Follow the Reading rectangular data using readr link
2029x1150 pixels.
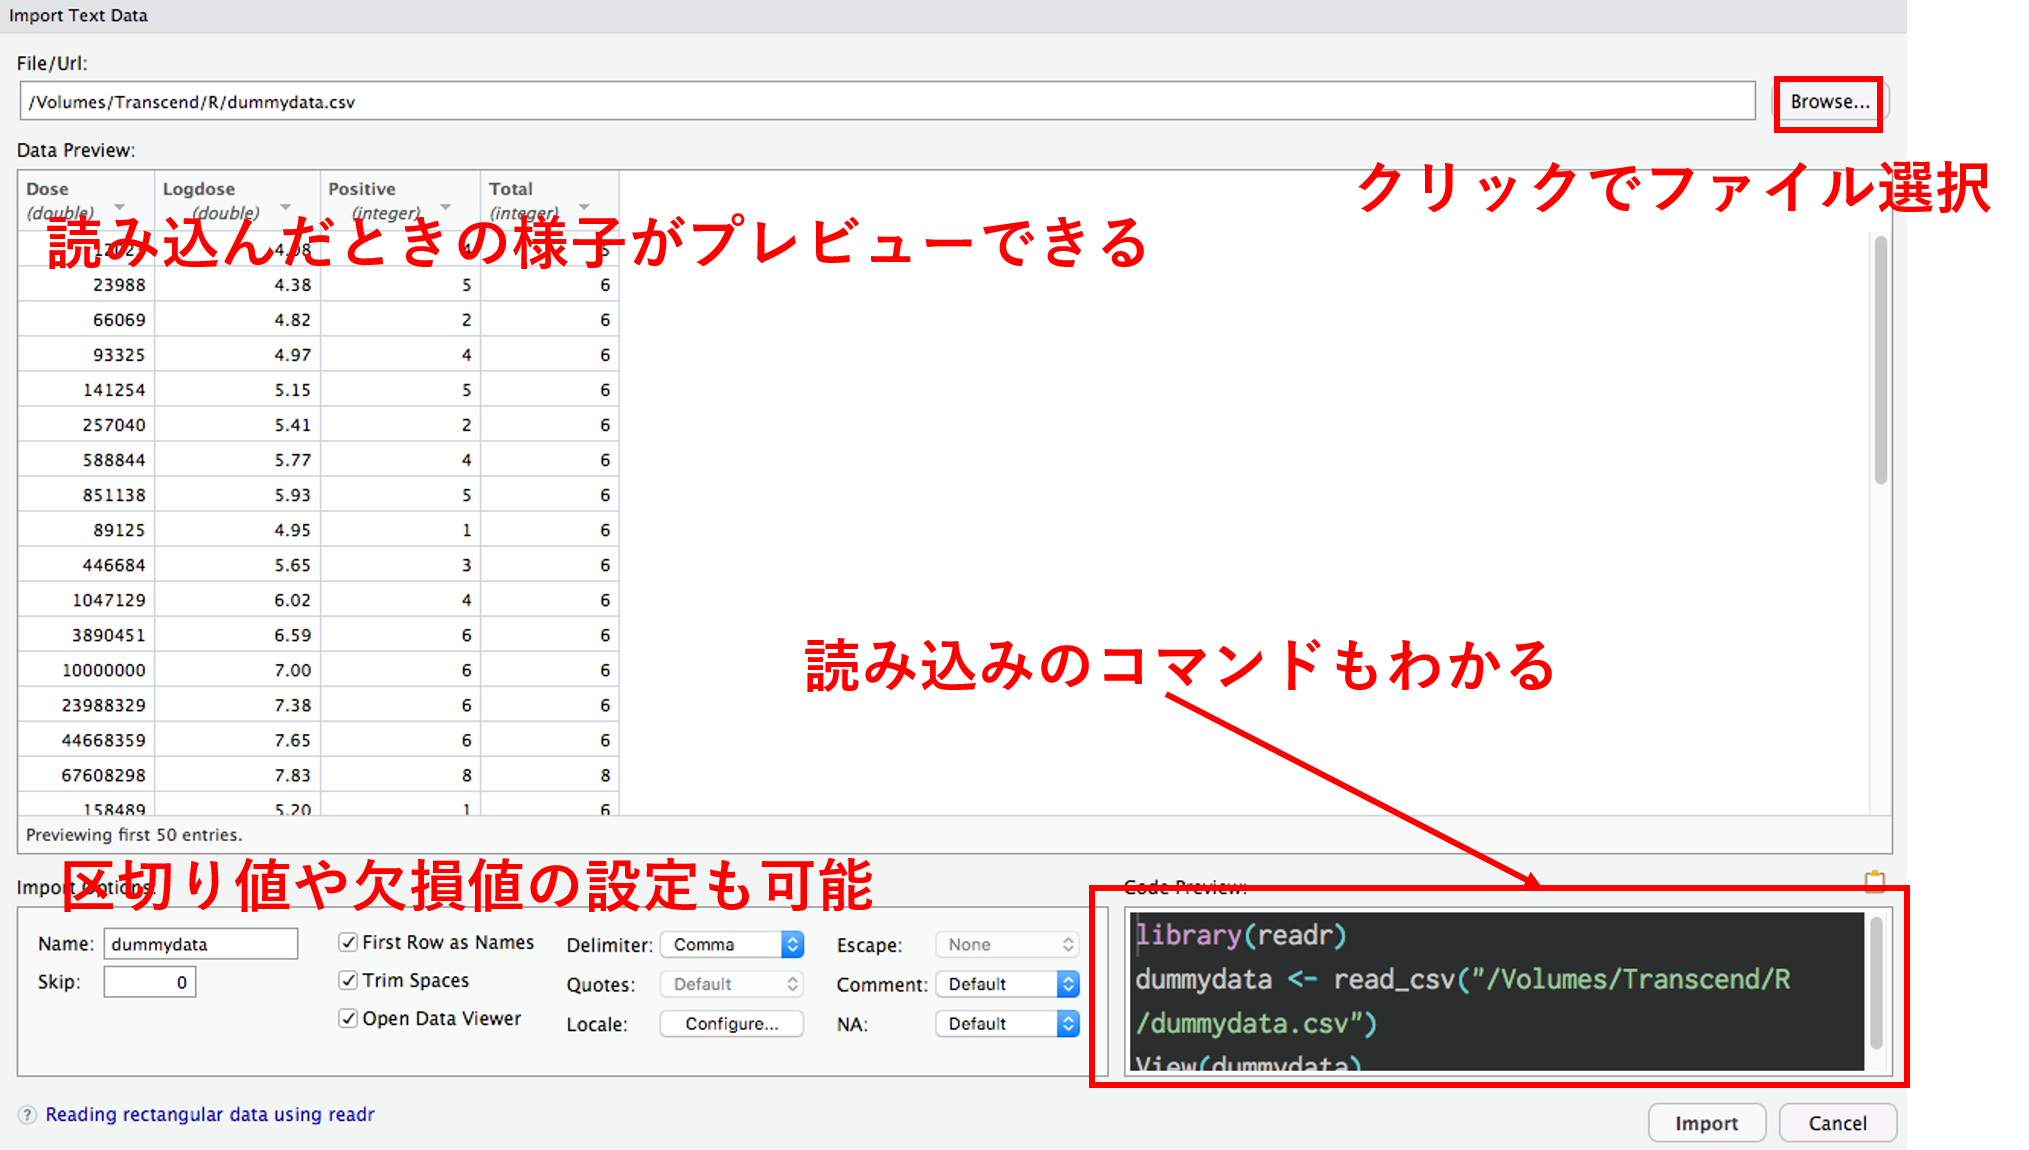[210, 1113]
